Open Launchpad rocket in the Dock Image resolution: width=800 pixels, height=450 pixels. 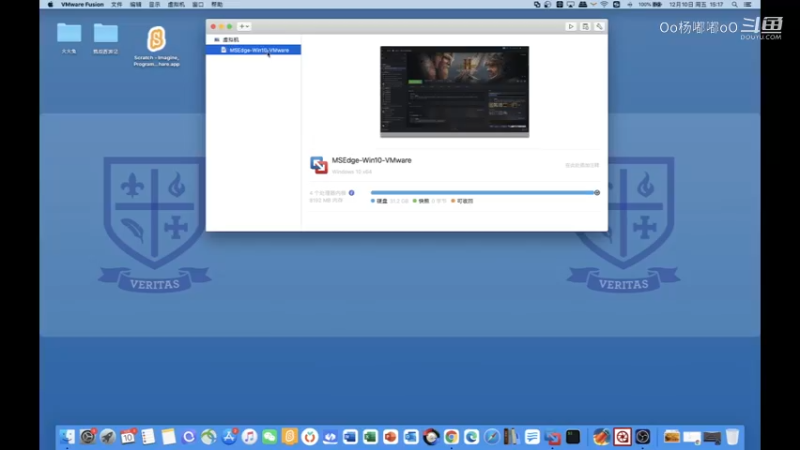pyautogui.click(x=108, y=437)
